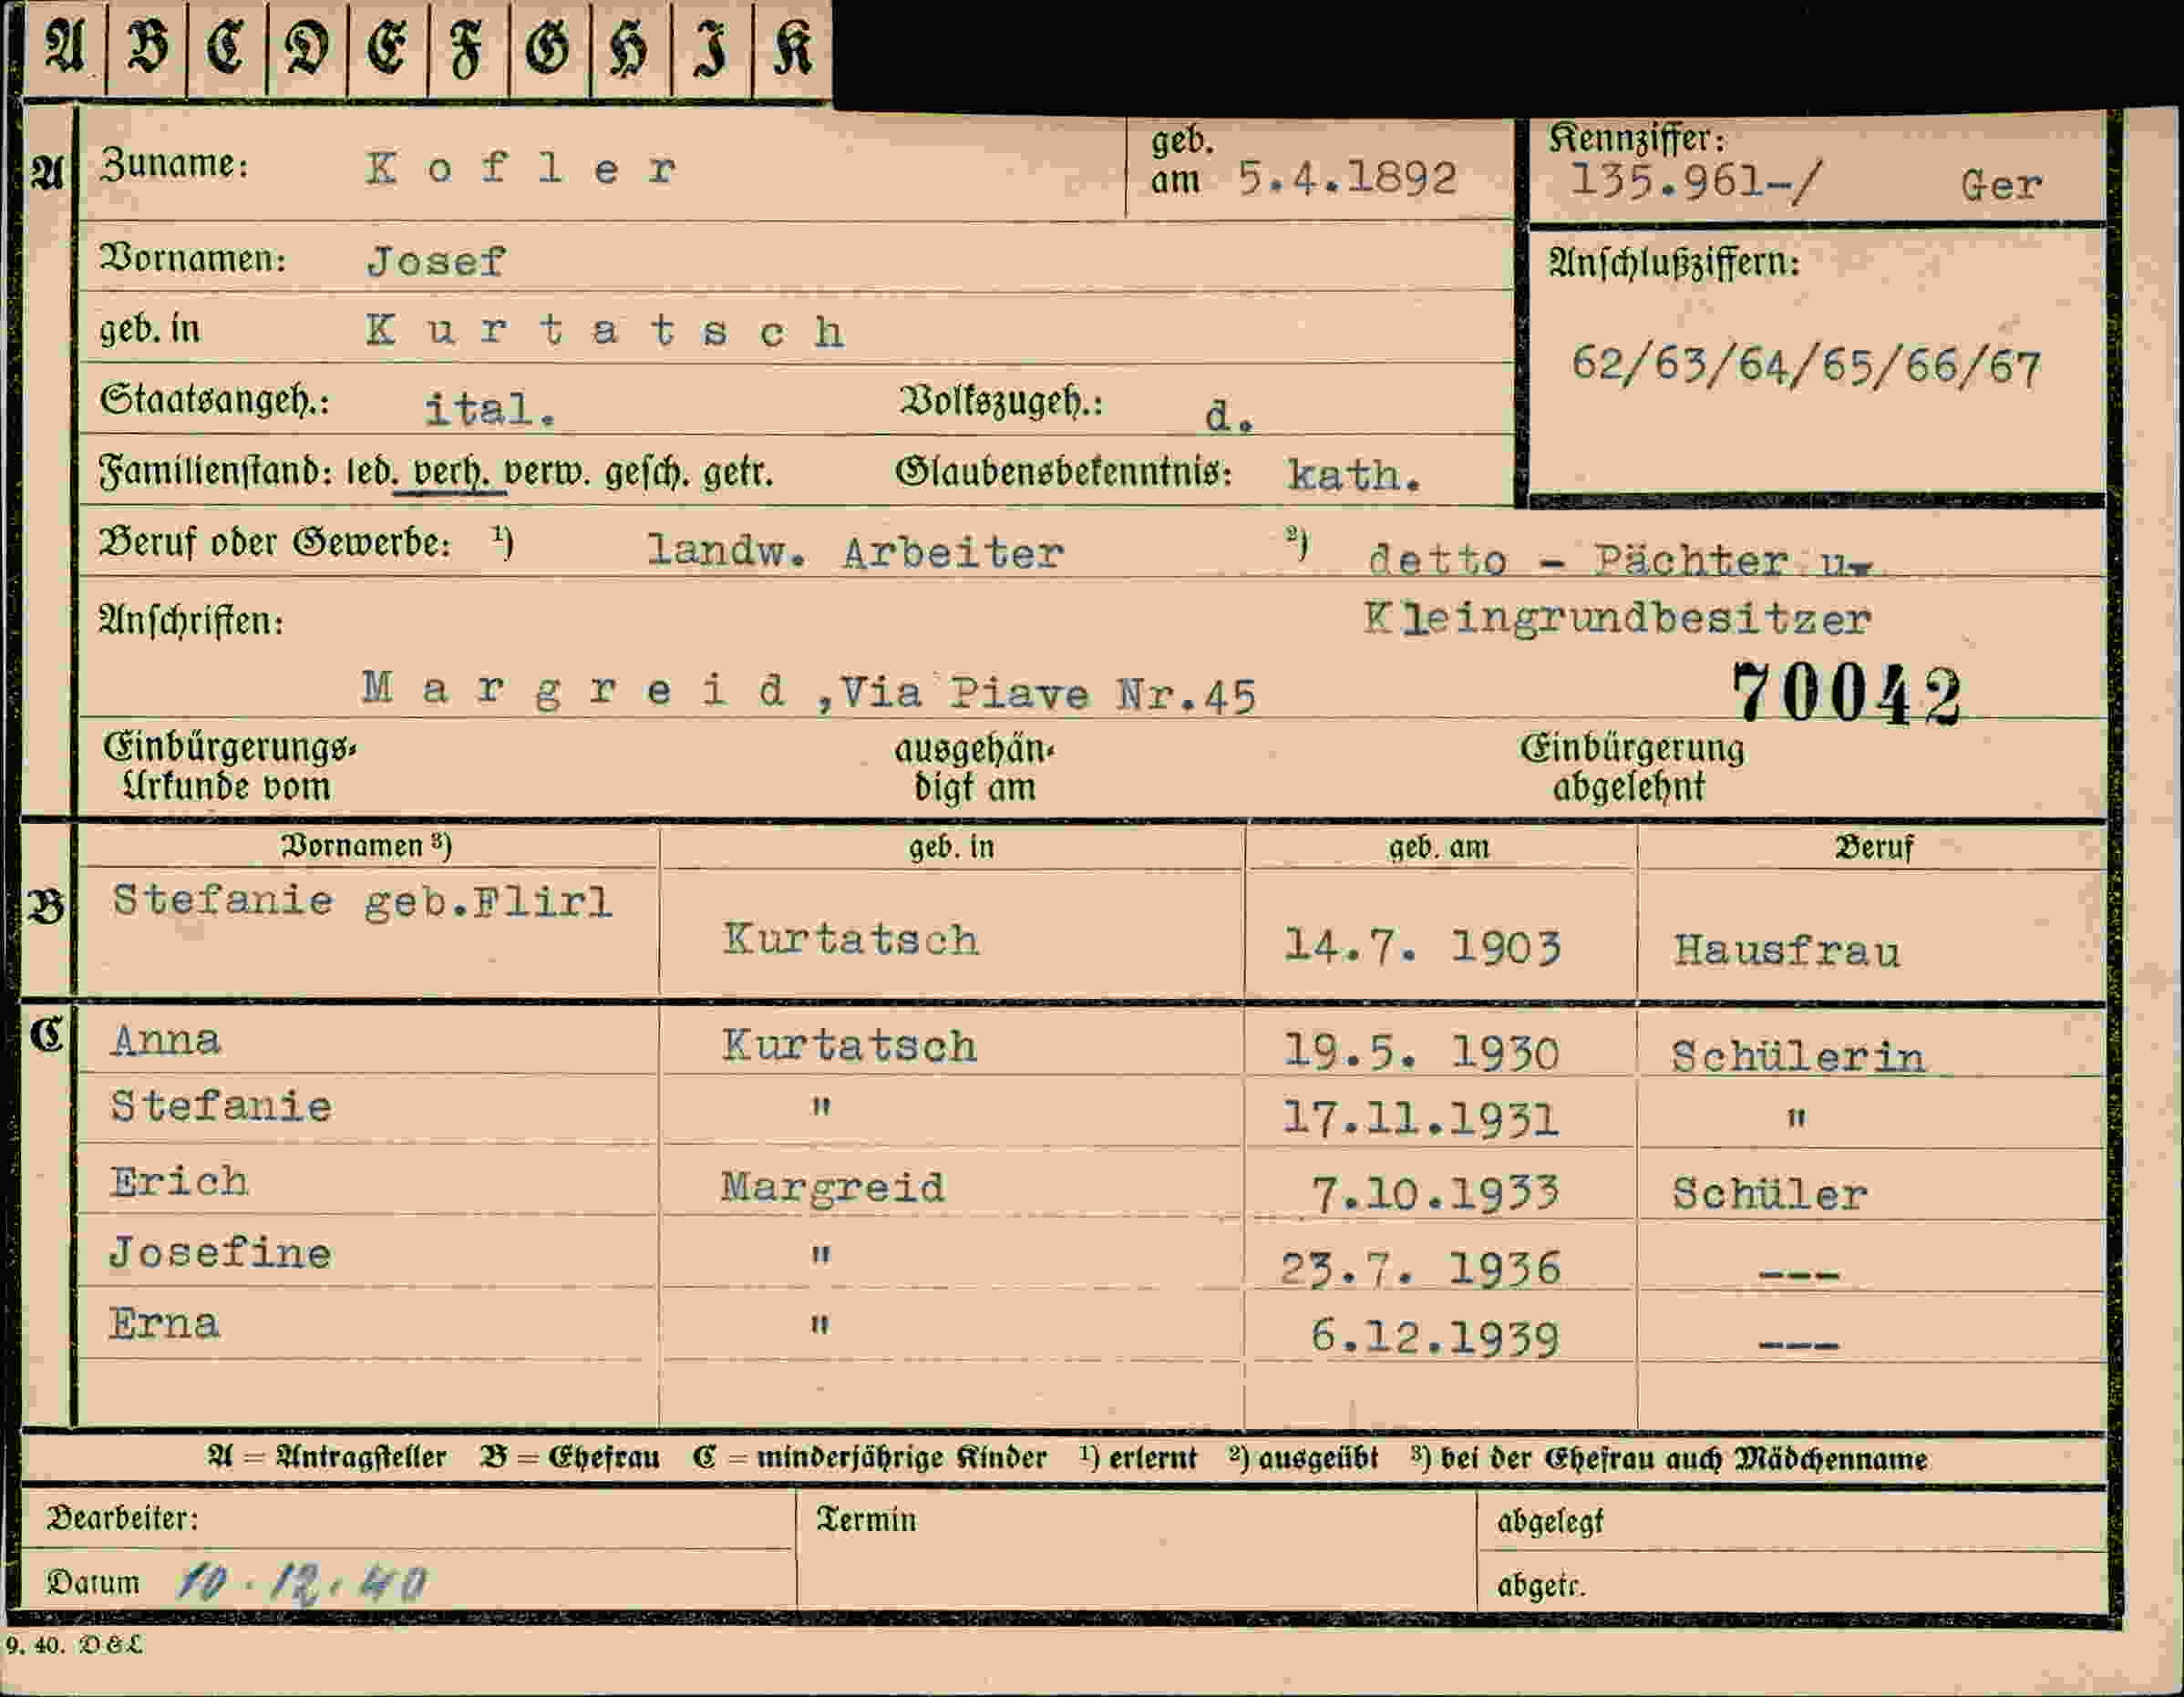Click the religion value "kath."

pyautogui.click(x=1354, y=475)
